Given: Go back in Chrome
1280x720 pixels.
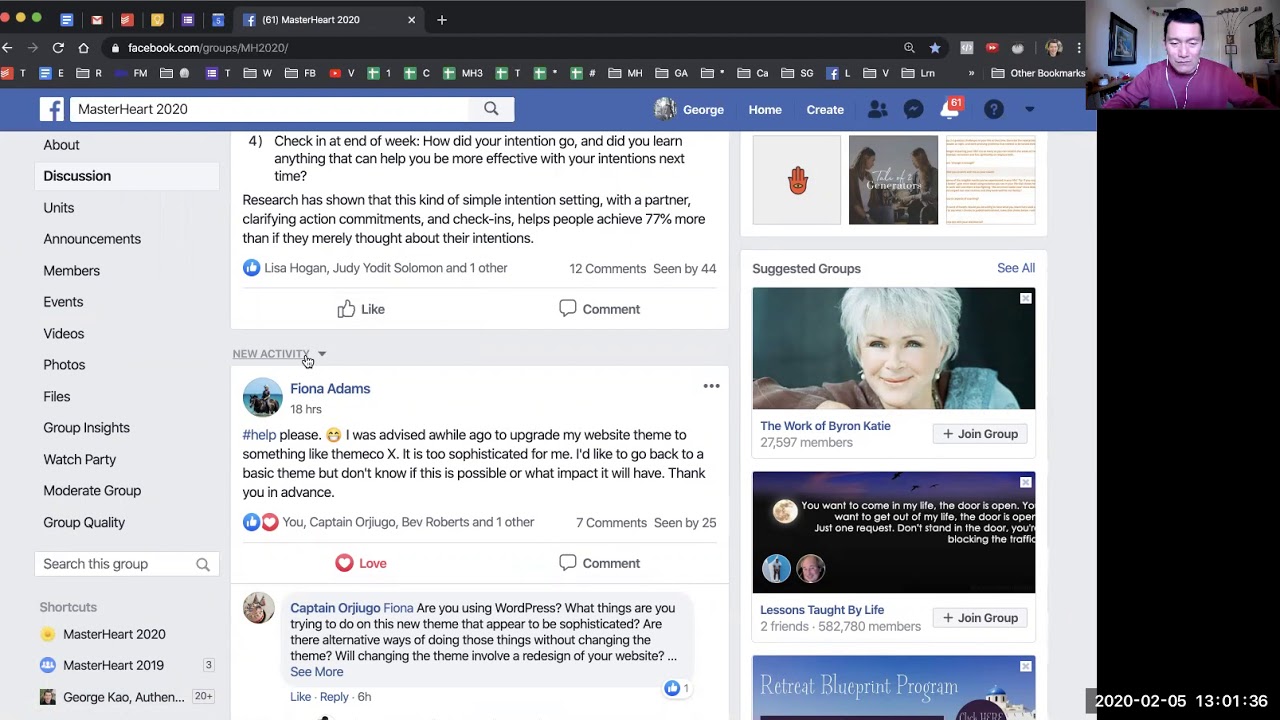Looking at the screenshot, I should pos(7,47).
